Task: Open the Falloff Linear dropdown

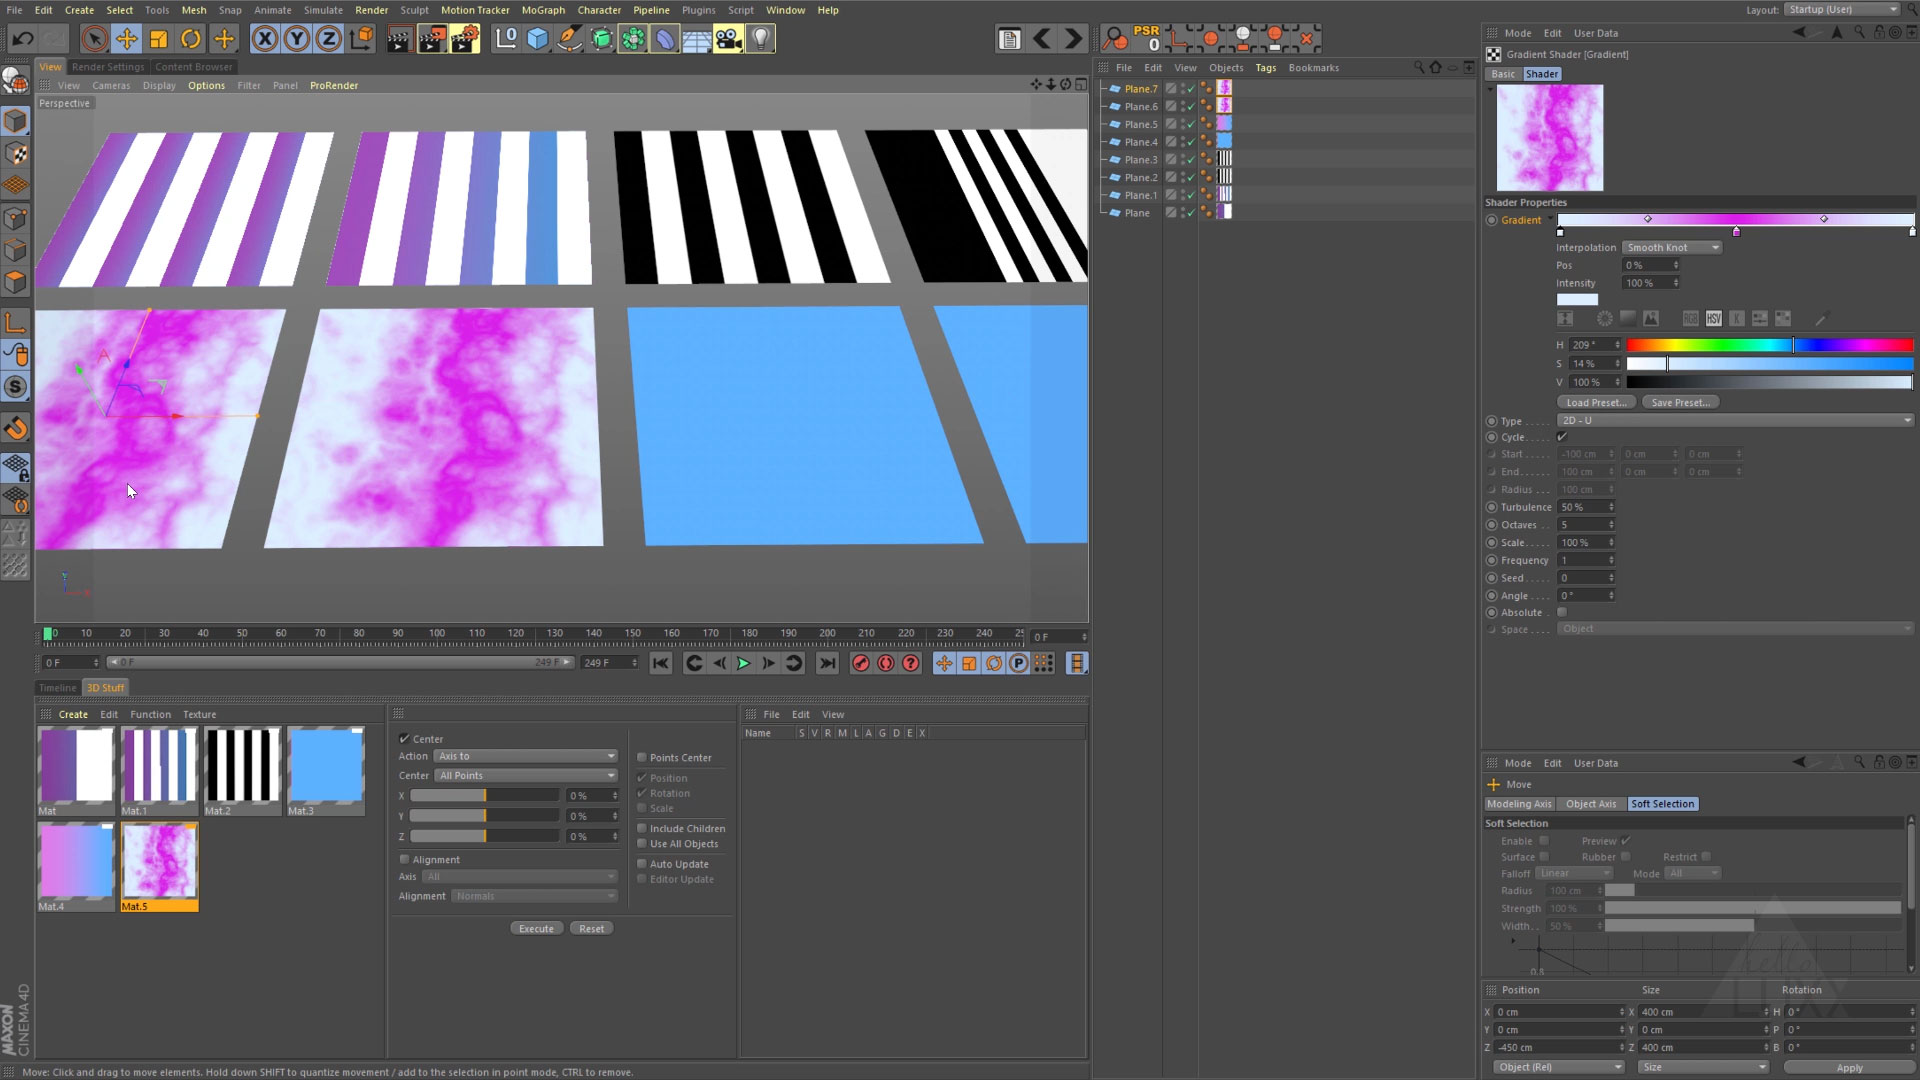Action: tap(1574, 873)
